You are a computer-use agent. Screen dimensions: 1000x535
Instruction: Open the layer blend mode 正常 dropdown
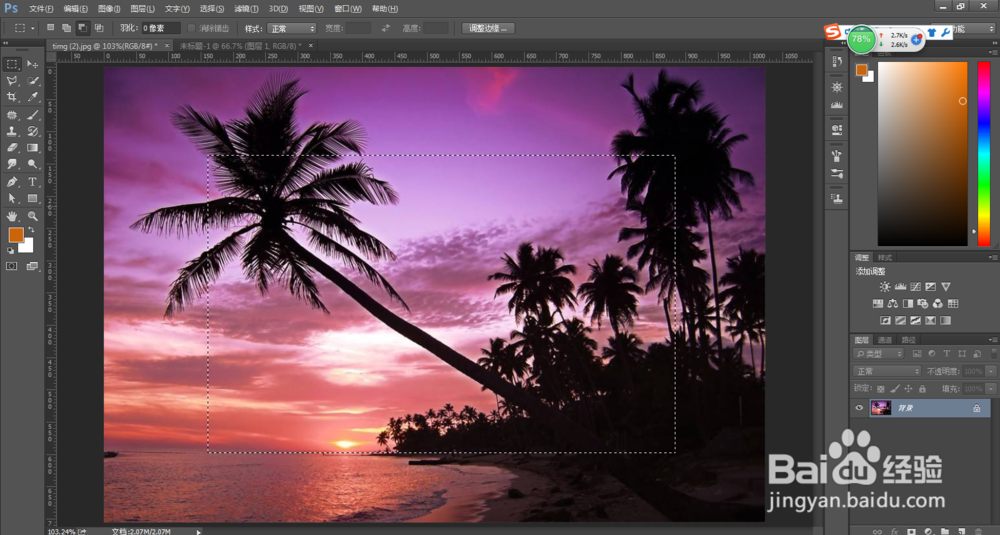pyautogui.click(x=887, y=371)
